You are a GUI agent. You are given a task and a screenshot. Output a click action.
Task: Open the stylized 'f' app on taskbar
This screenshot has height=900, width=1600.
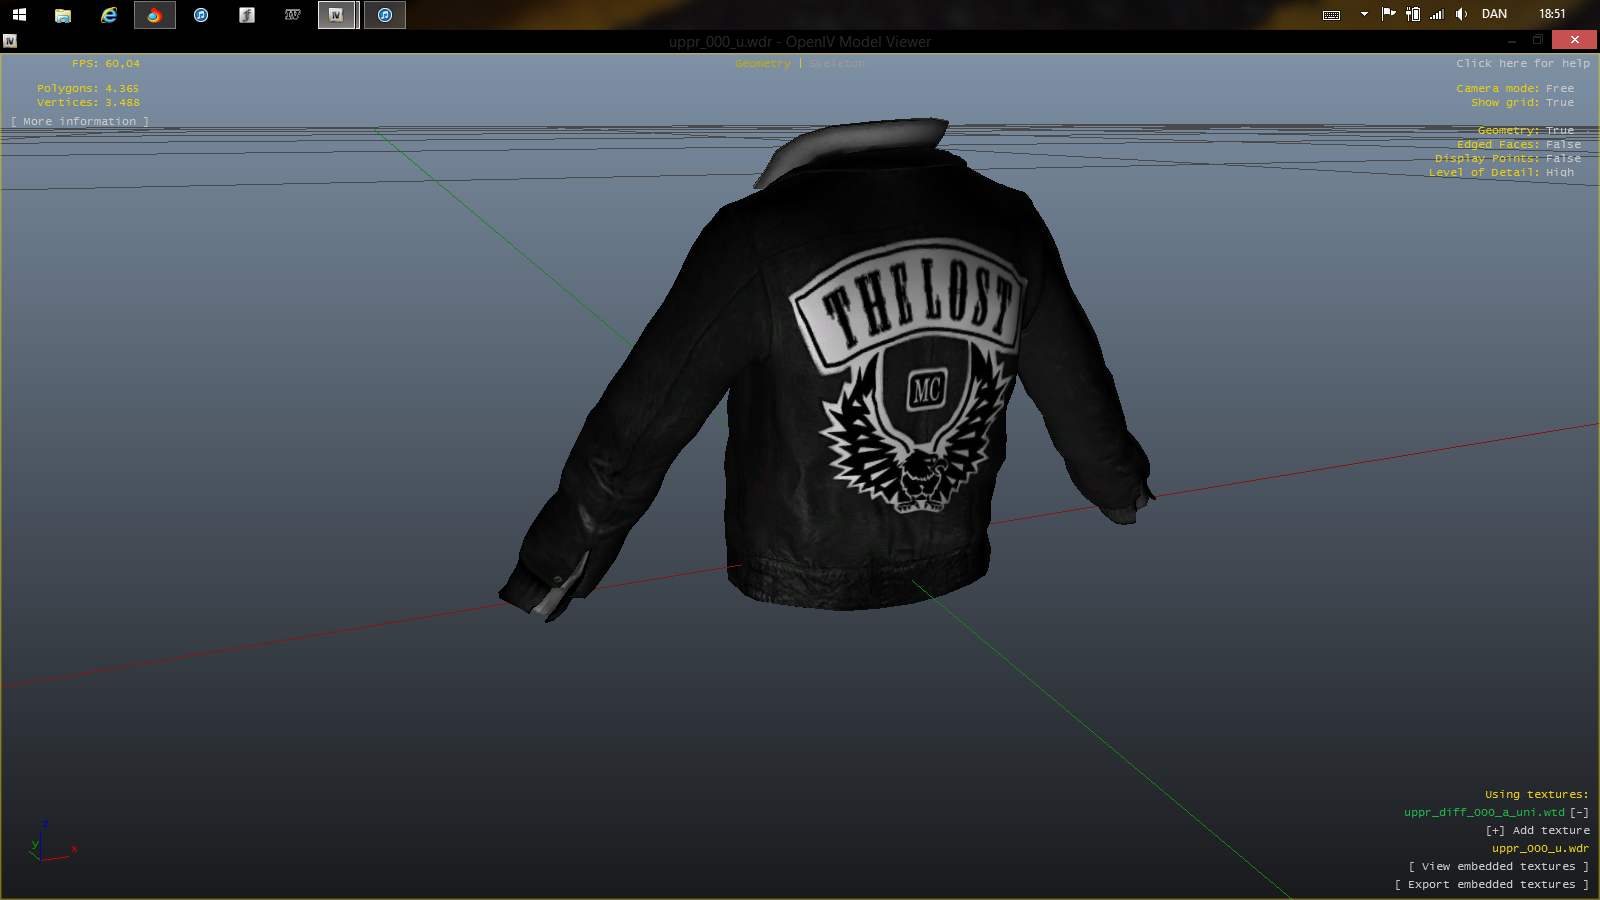[x=247, y=15]
